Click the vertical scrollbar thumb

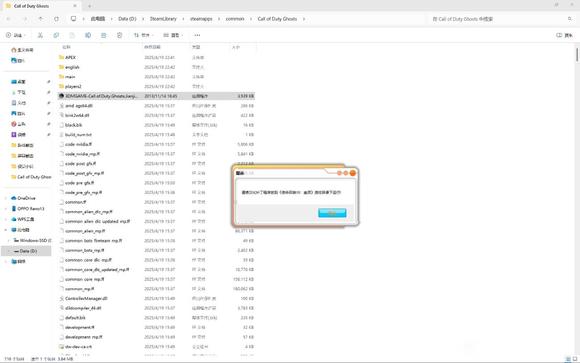[x=577, y=55]
